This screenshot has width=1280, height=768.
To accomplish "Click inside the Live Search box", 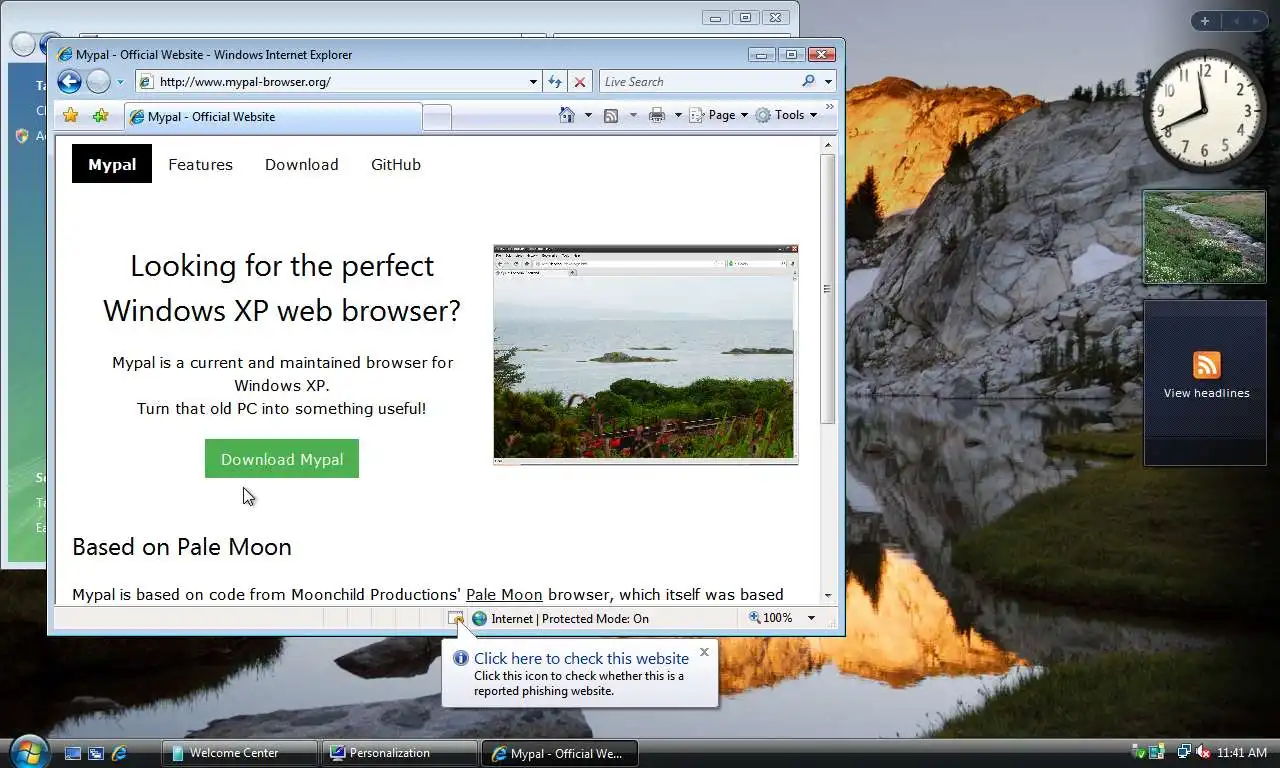I will [x=698, y=82].
